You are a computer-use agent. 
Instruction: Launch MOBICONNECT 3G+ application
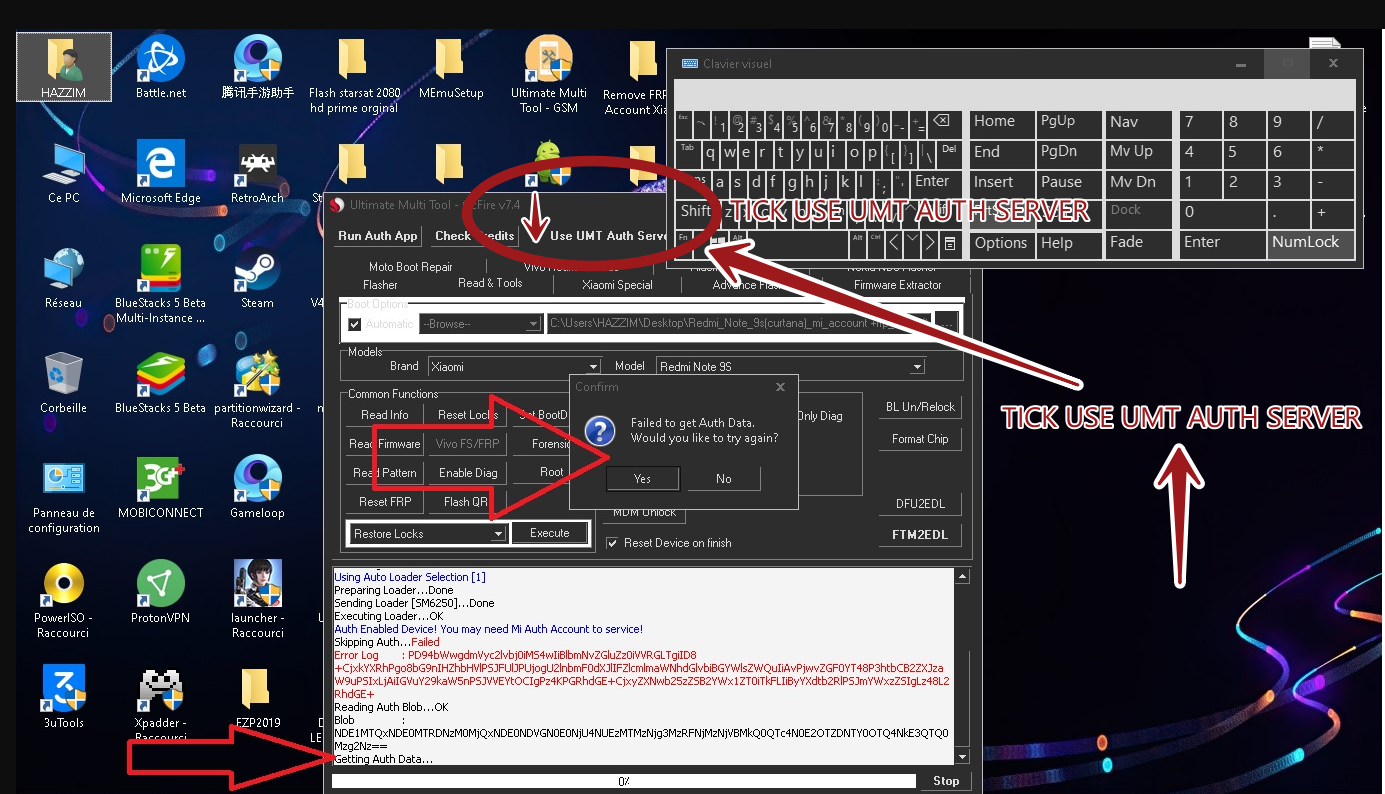[161, 487]
